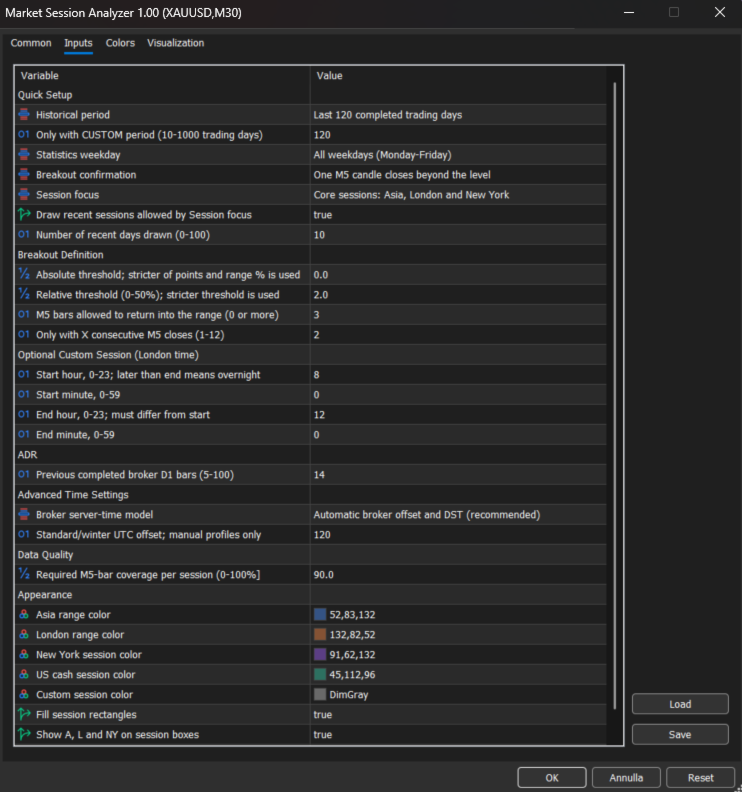Open Breakout confirmation value dropdown

click(458, 175)
